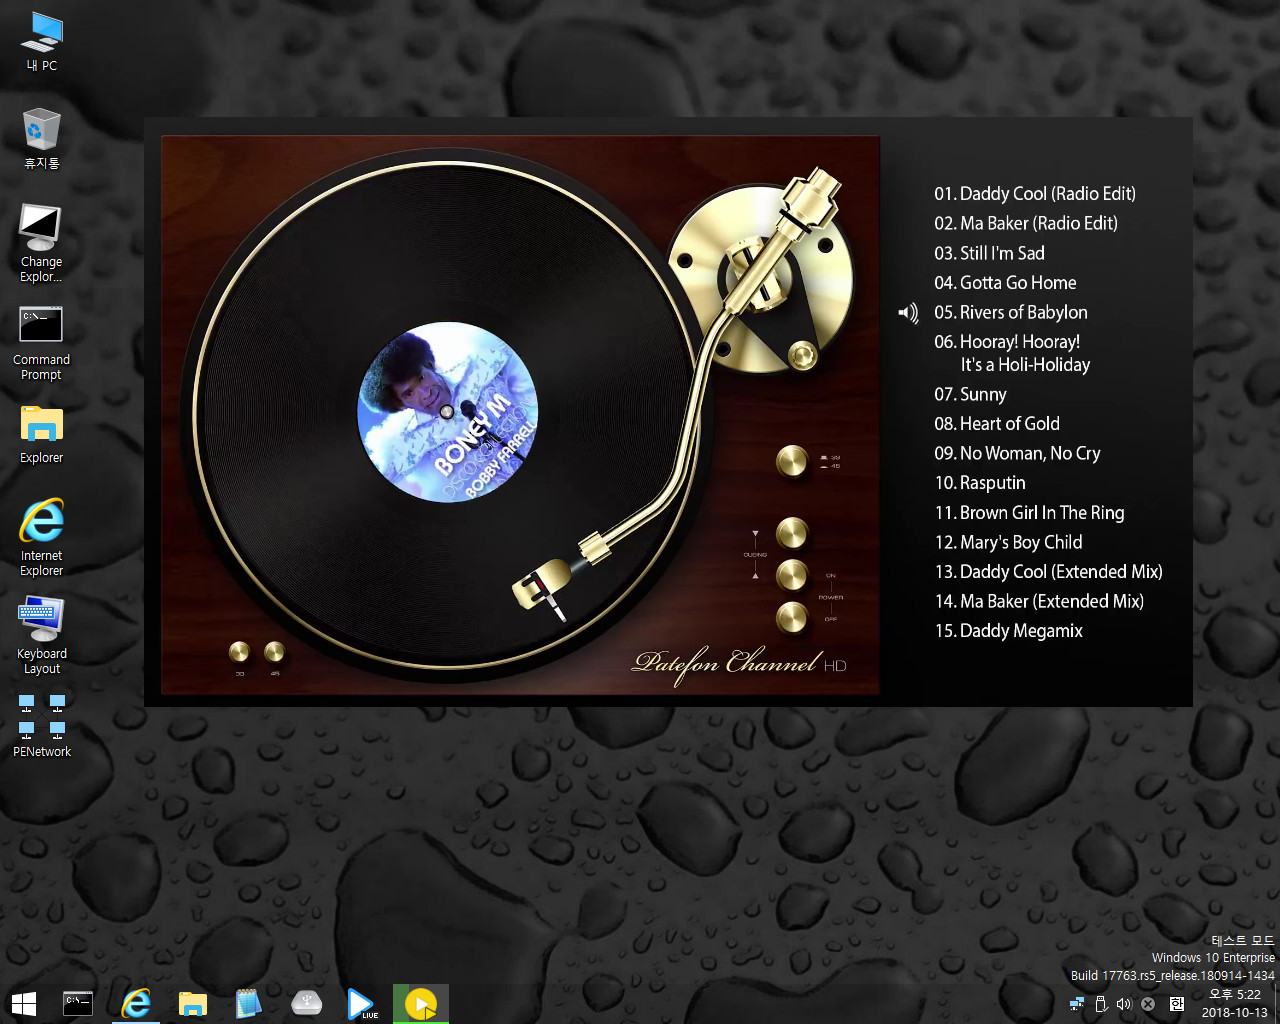The image size is (1280, 1024).
Task: Click the small 33 knob below the record
Action: (239, 653)
